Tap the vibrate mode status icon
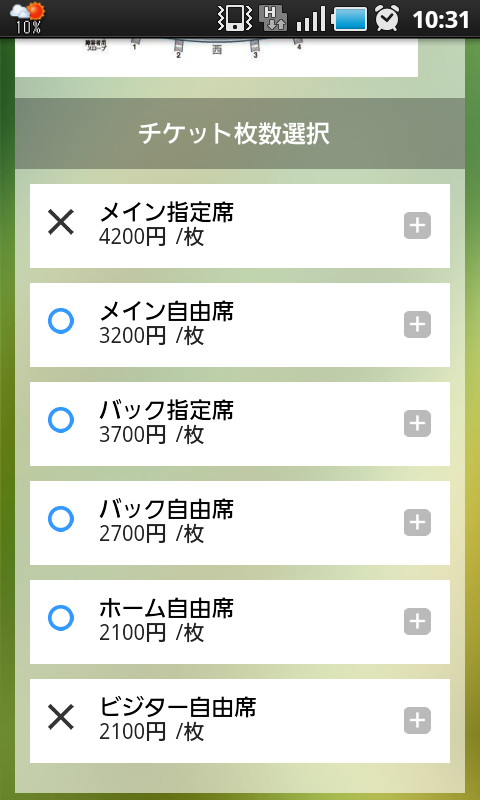The width and height of the screenshot is (480, 800). (234, 18)
